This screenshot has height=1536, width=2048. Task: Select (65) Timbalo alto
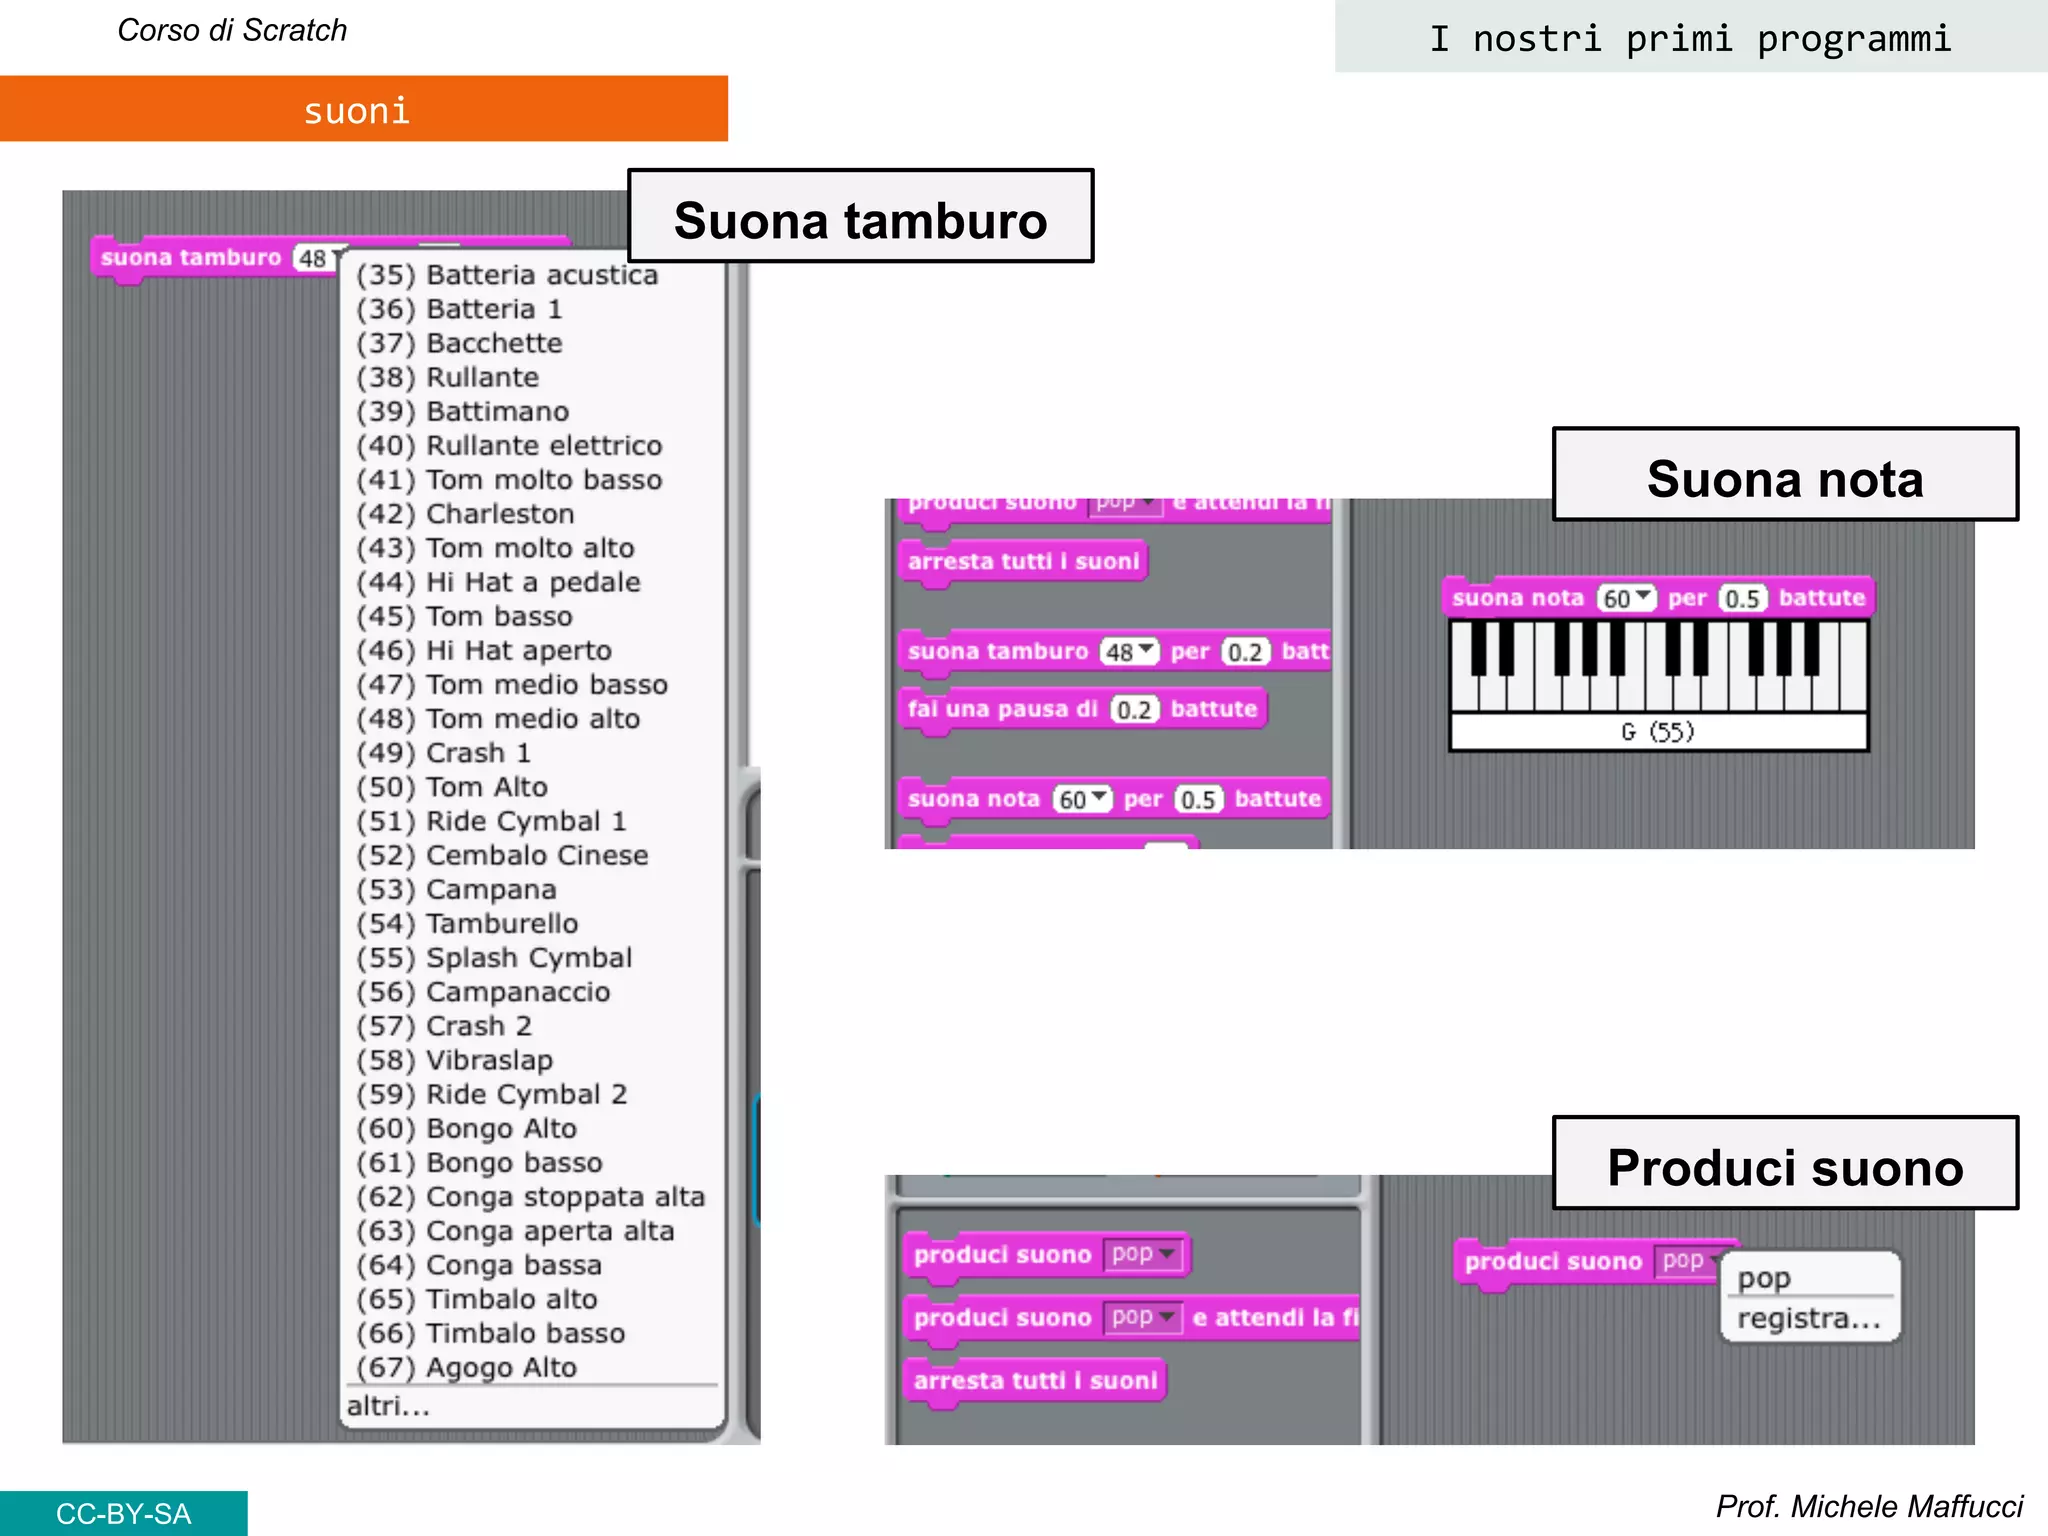tap(476, 1299)
